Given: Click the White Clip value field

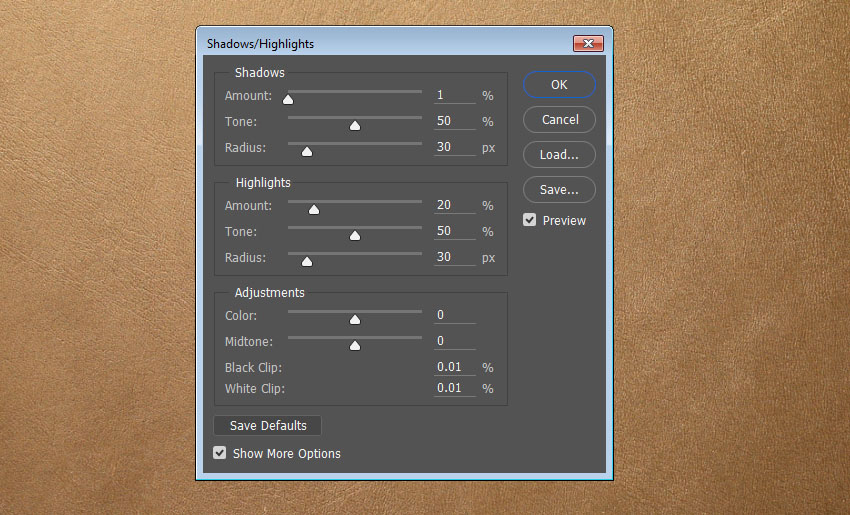Looking at the screenshot, I should [x=454, y=388].
